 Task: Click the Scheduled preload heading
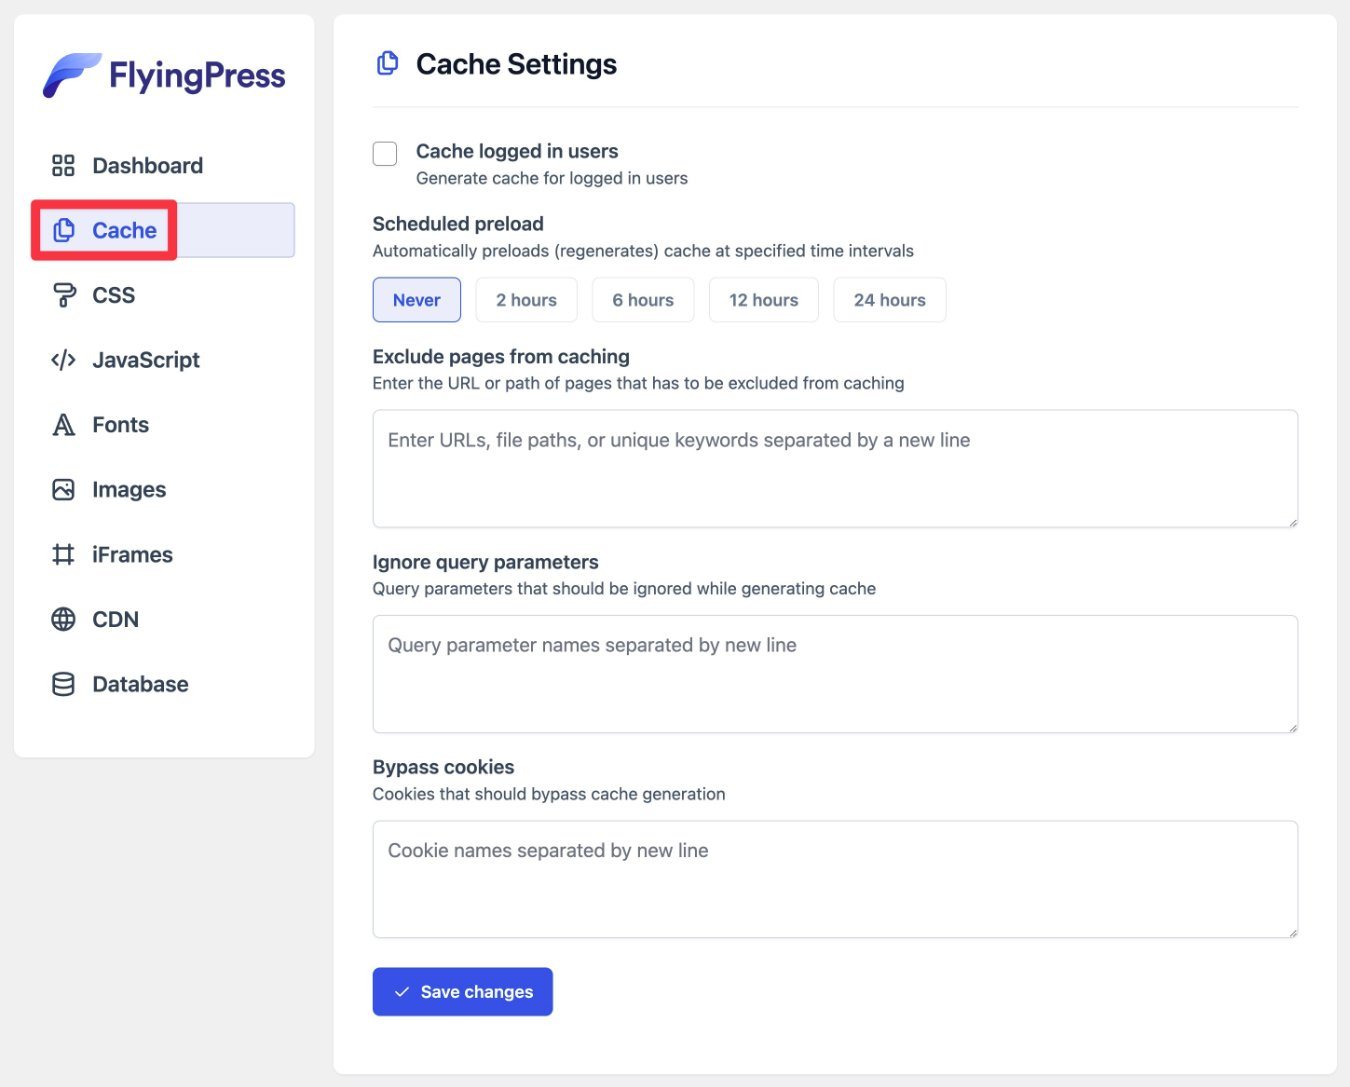(458, 224)
